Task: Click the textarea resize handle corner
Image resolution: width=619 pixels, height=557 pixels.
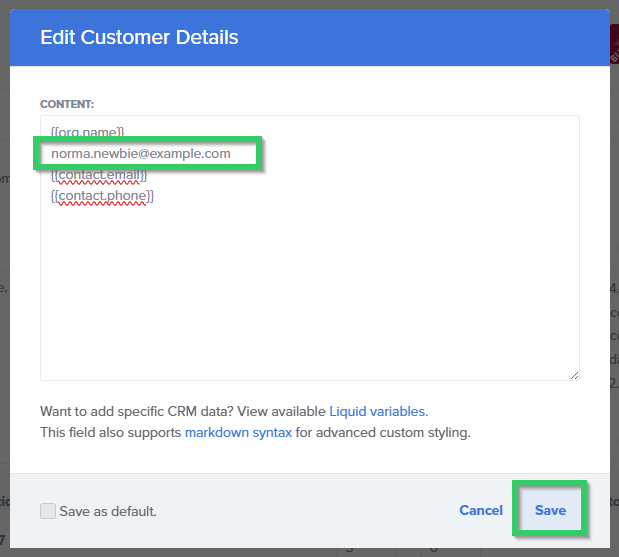Action: tap(574, 375)
